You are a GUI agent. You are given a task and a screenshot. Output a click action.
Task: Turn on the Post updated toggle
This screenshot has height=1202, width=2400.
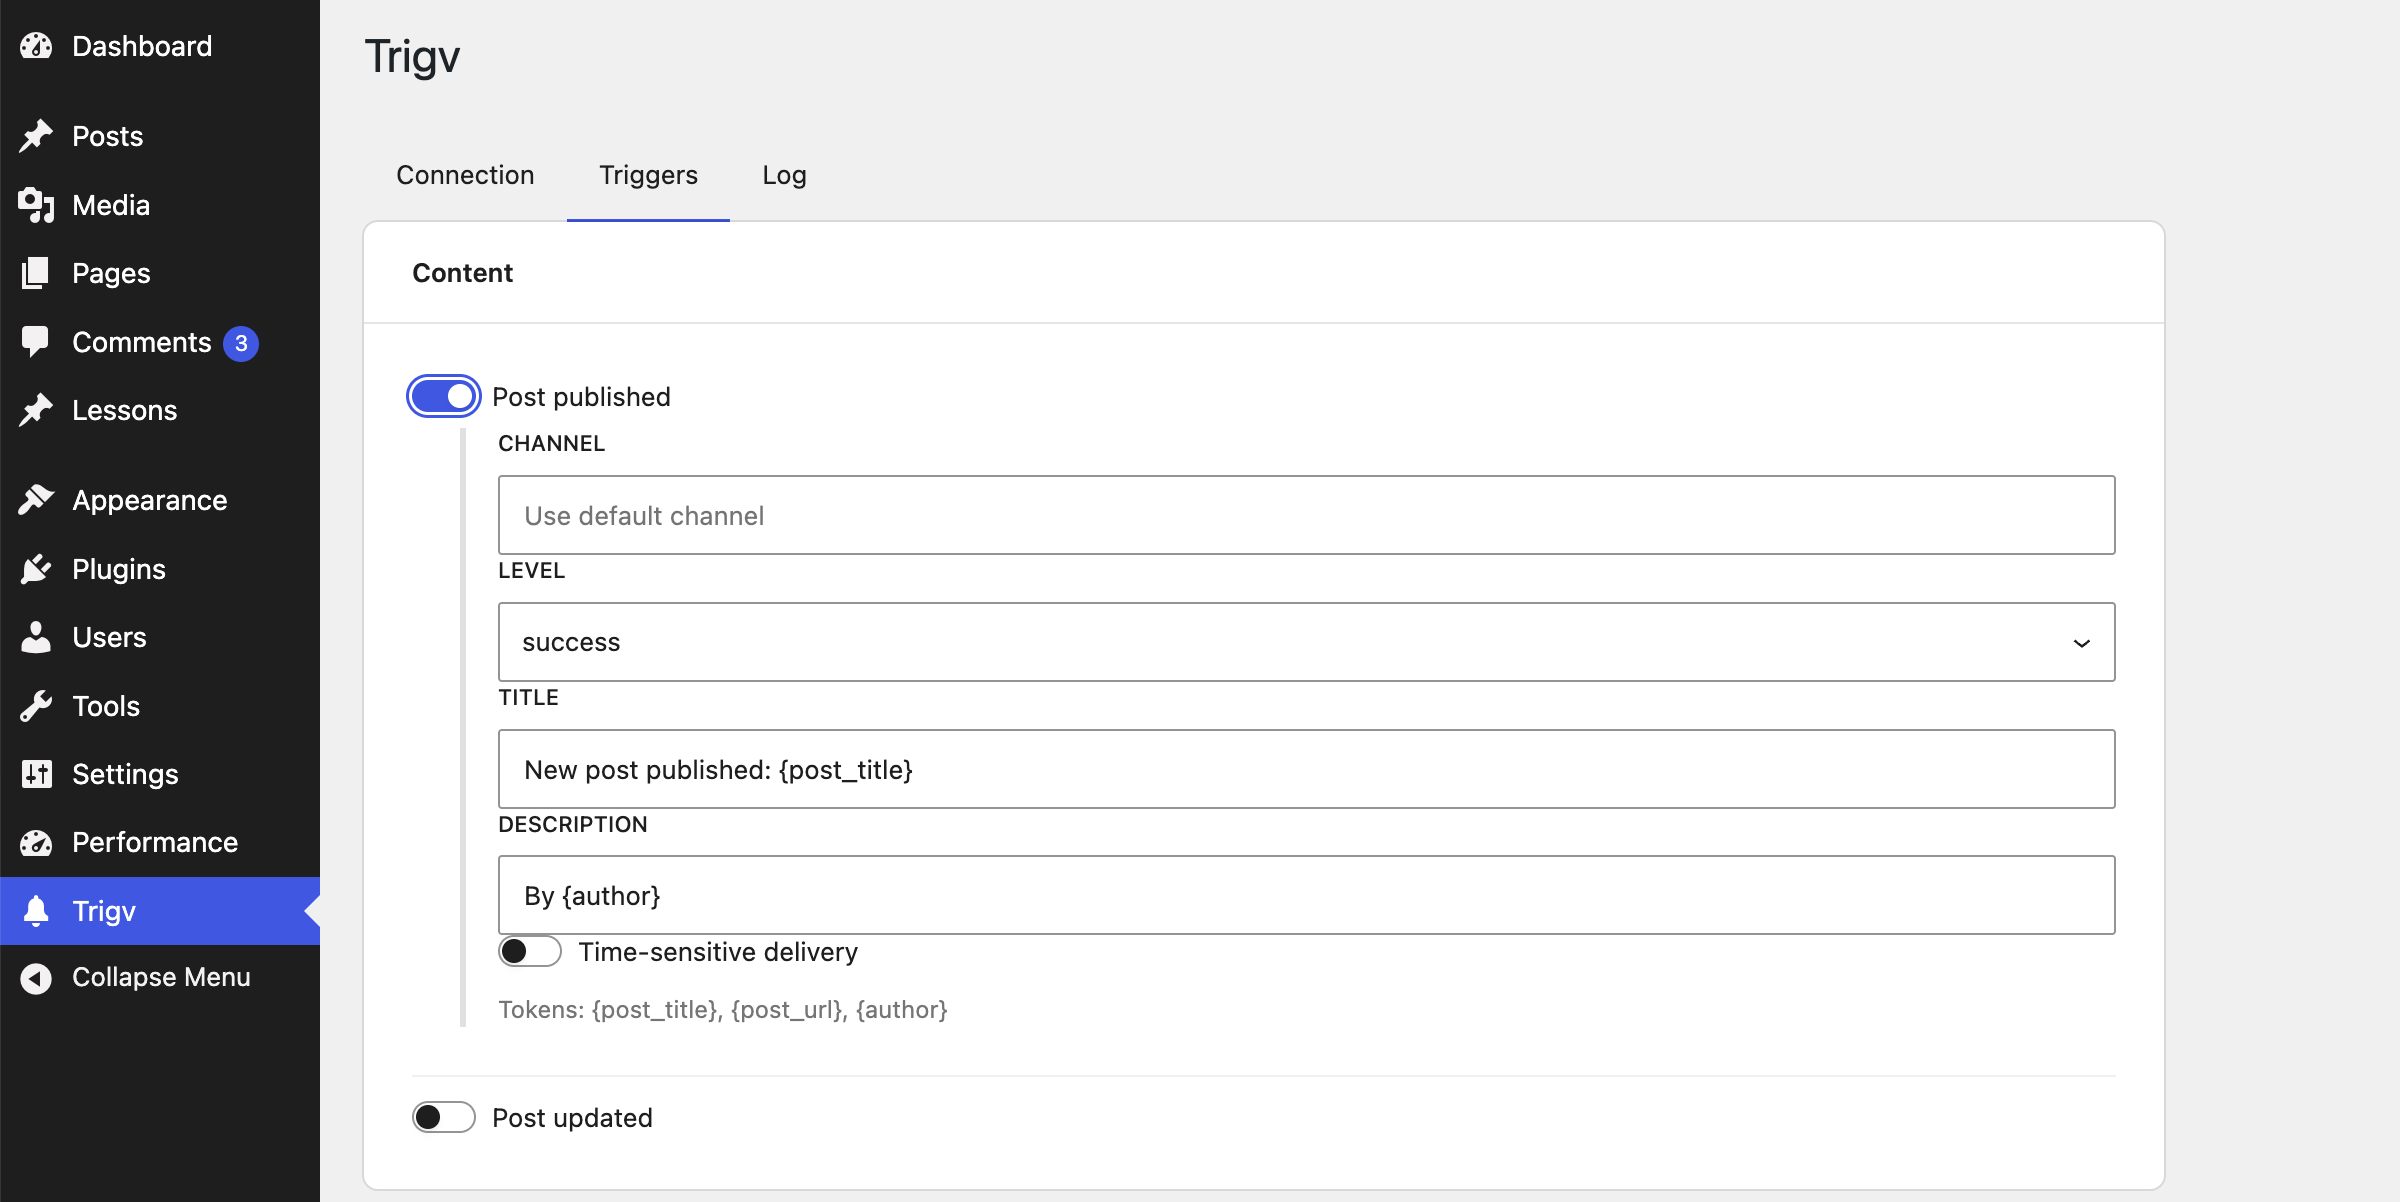[444, 1117]
